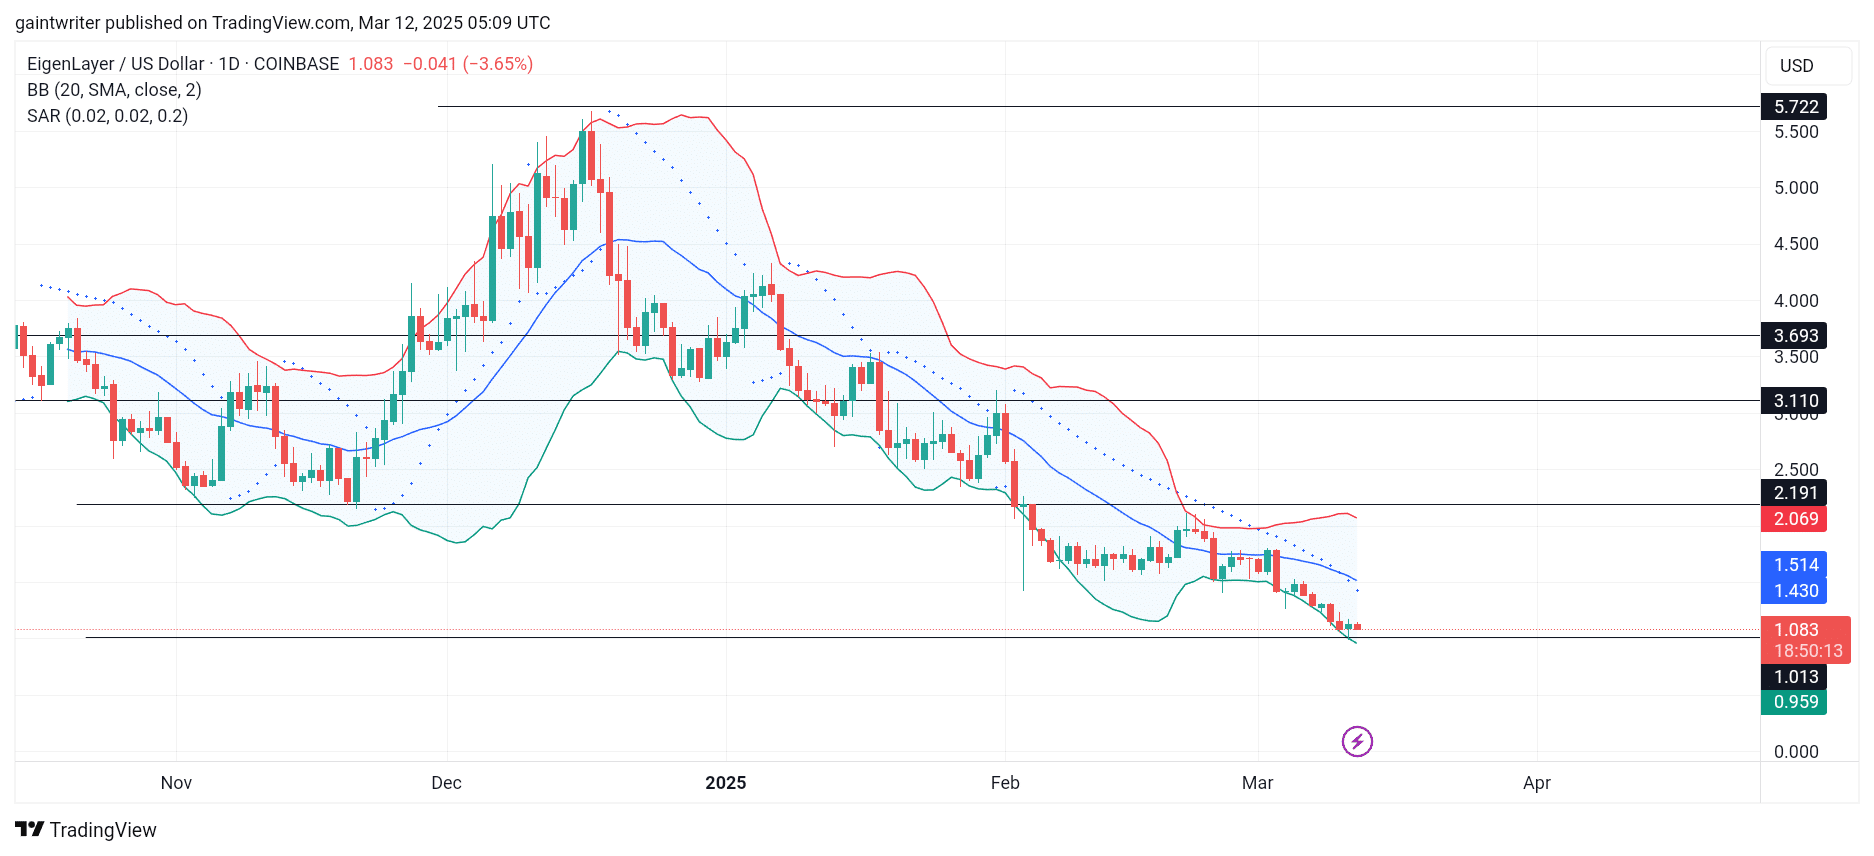1874x856 pixels.
Task: Click the purple lightning bolt event icon
Action: pos(1357,741)
